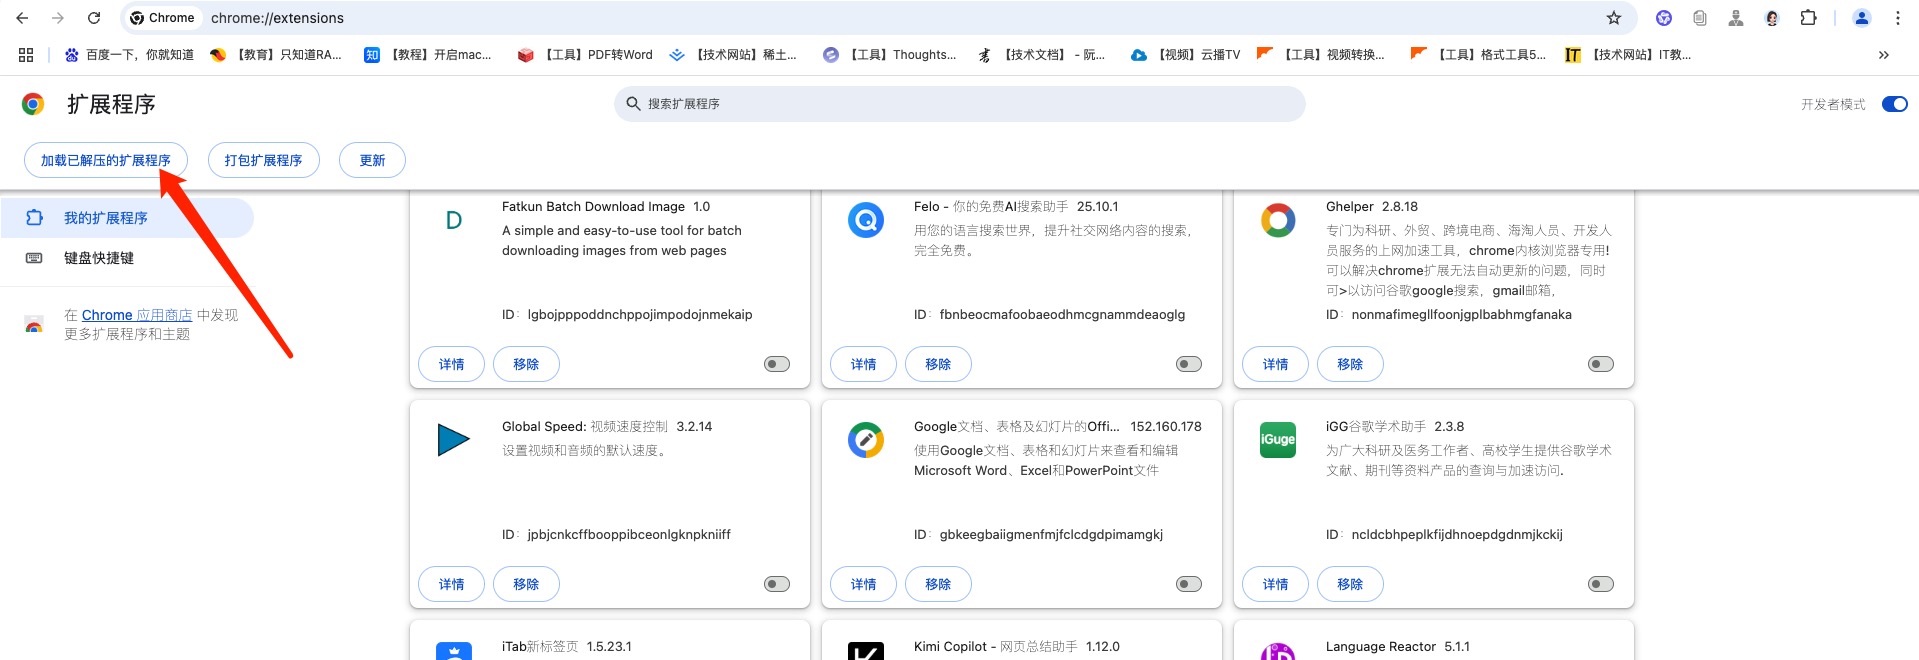This screenshot has width=1919, height=660.
Task: Click the girl avatar extension icon
Action: [1772, 18]
